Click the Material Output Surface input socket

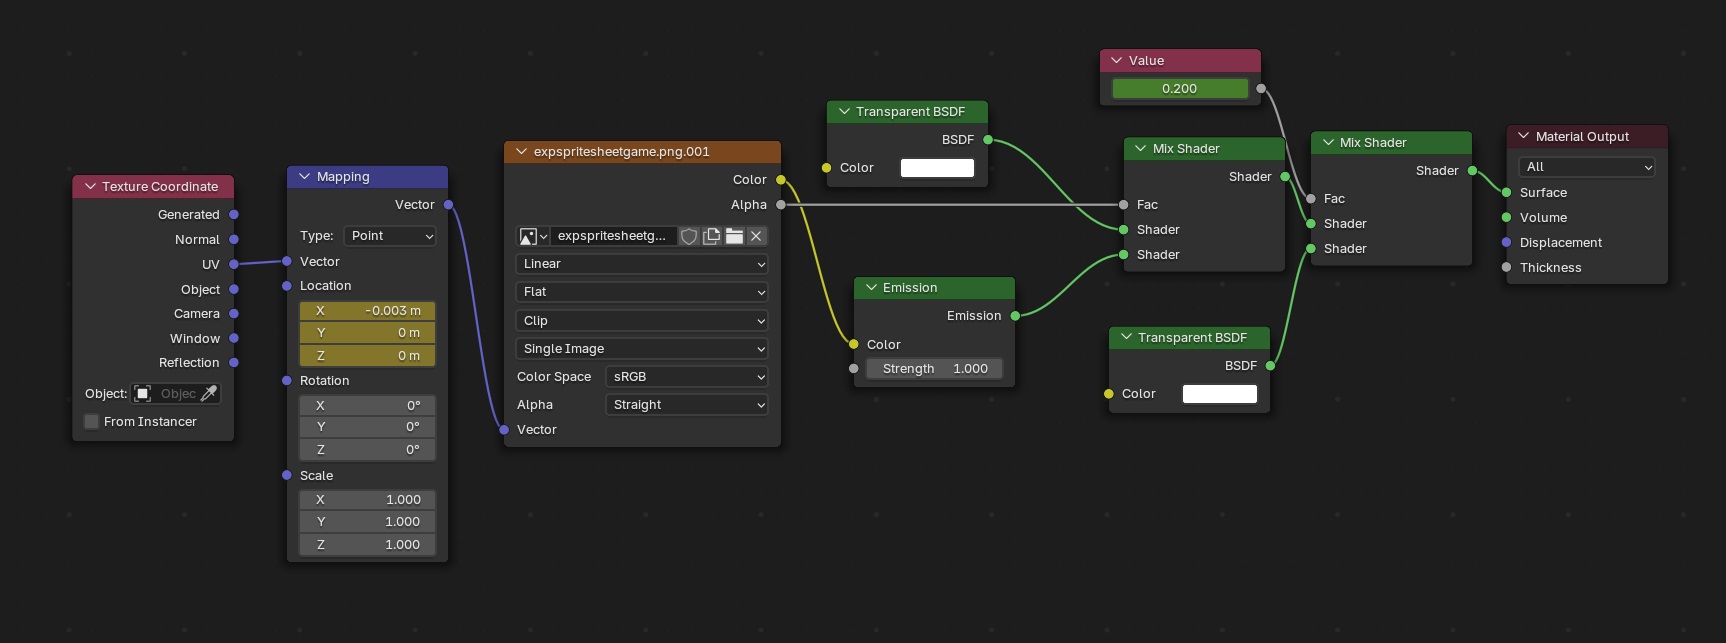pyautogui.click(x=1506, y=193)
